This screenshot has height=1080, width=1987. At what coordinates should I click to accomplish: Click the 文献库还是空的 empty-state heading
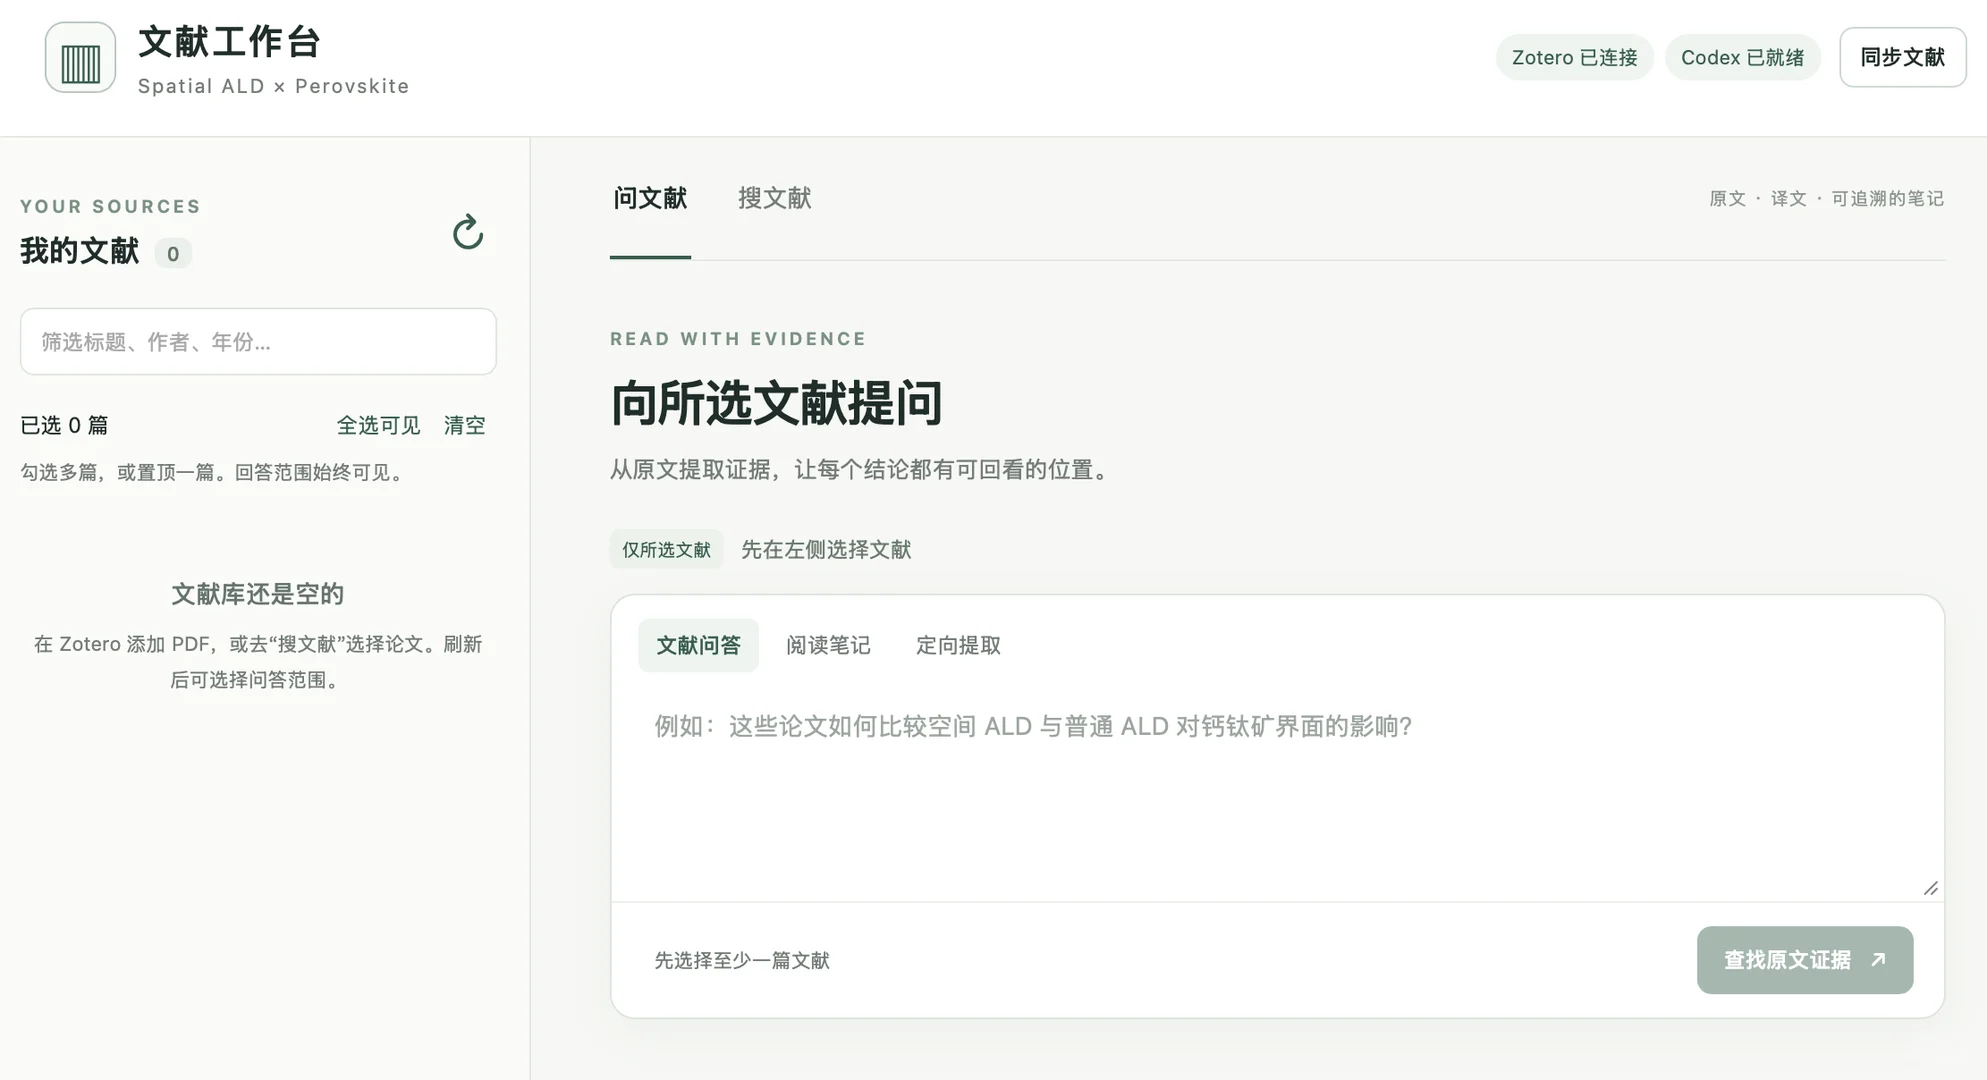pos(258,594)
